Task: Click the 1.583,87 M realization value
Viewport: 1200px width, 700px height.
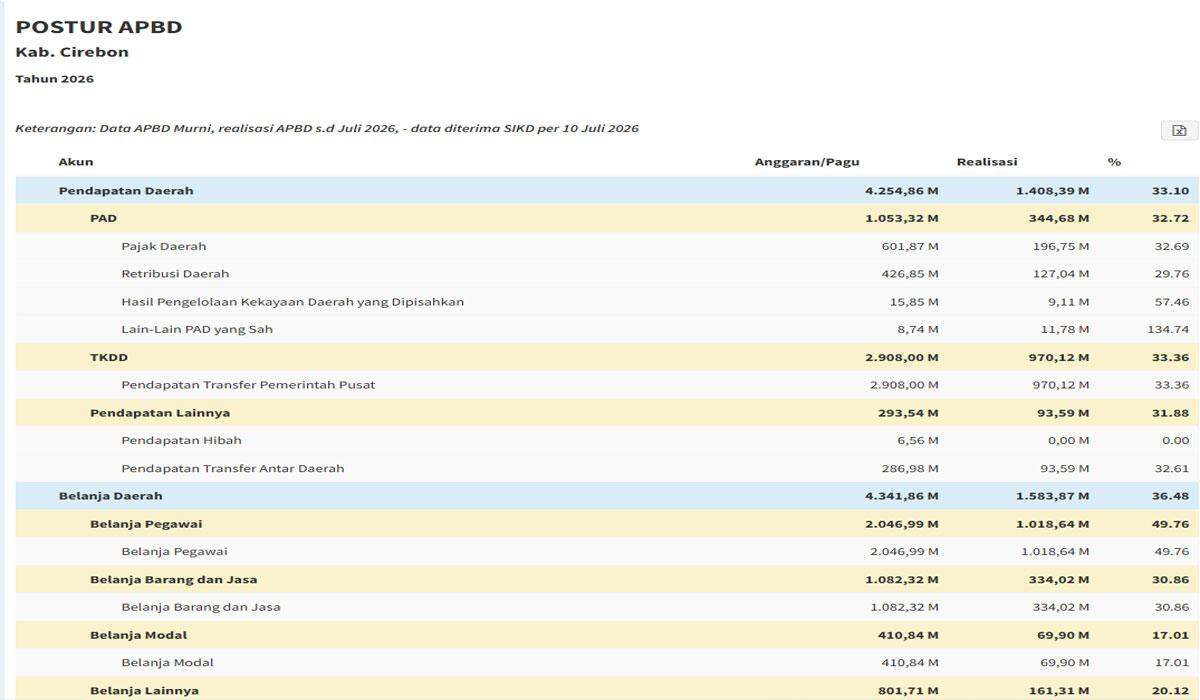Action: pyautogui.click(x=1052, y=496)
